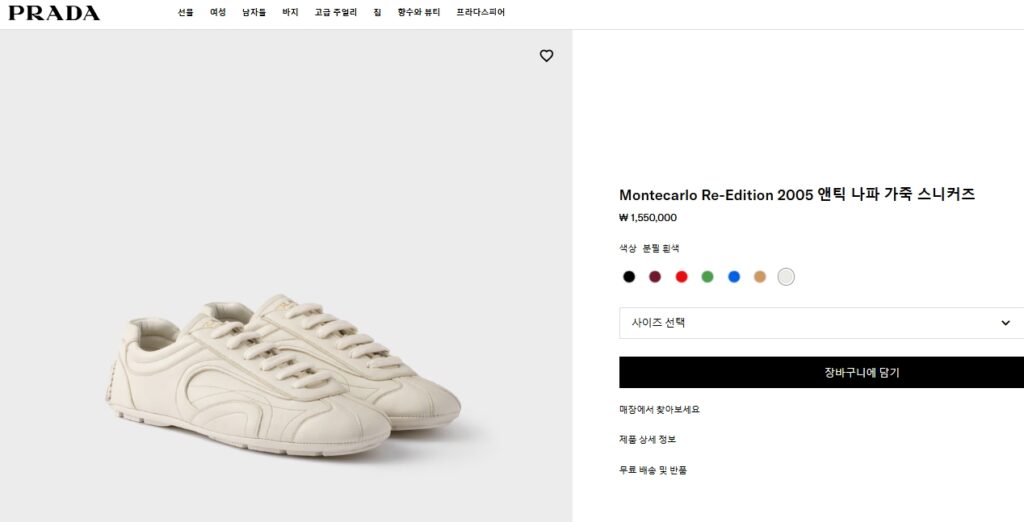Choose the blue color swatch
This screenshot has height=522, width=1024.
click(x=733, y=277)
